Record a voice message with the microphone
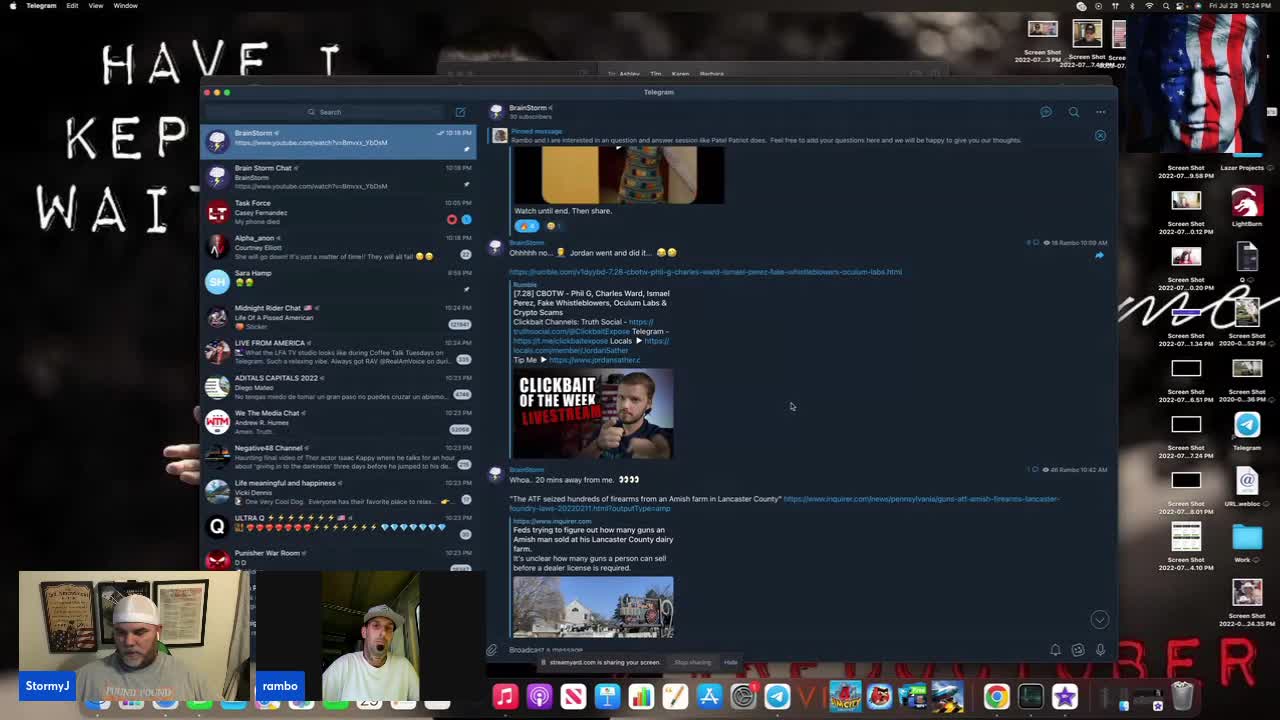 tap(1100, 650)
